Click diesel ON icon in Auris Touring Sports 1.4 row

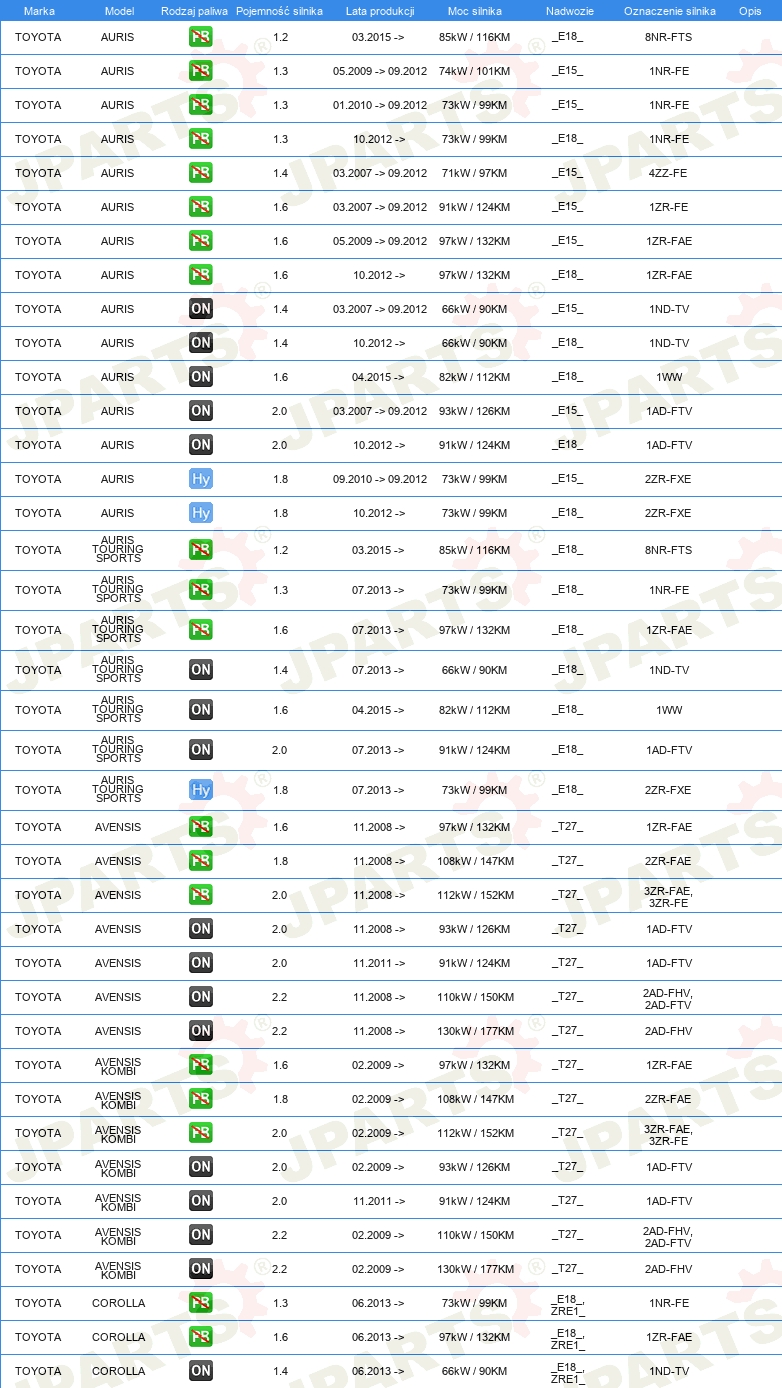[x=201, y=670]
